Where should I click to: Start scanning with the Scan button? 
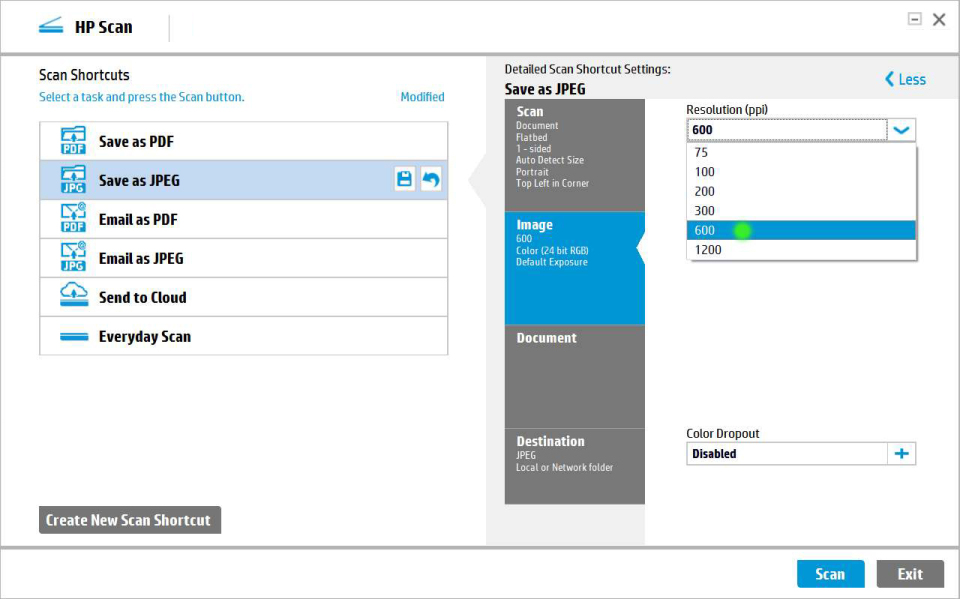click(830, 574)
